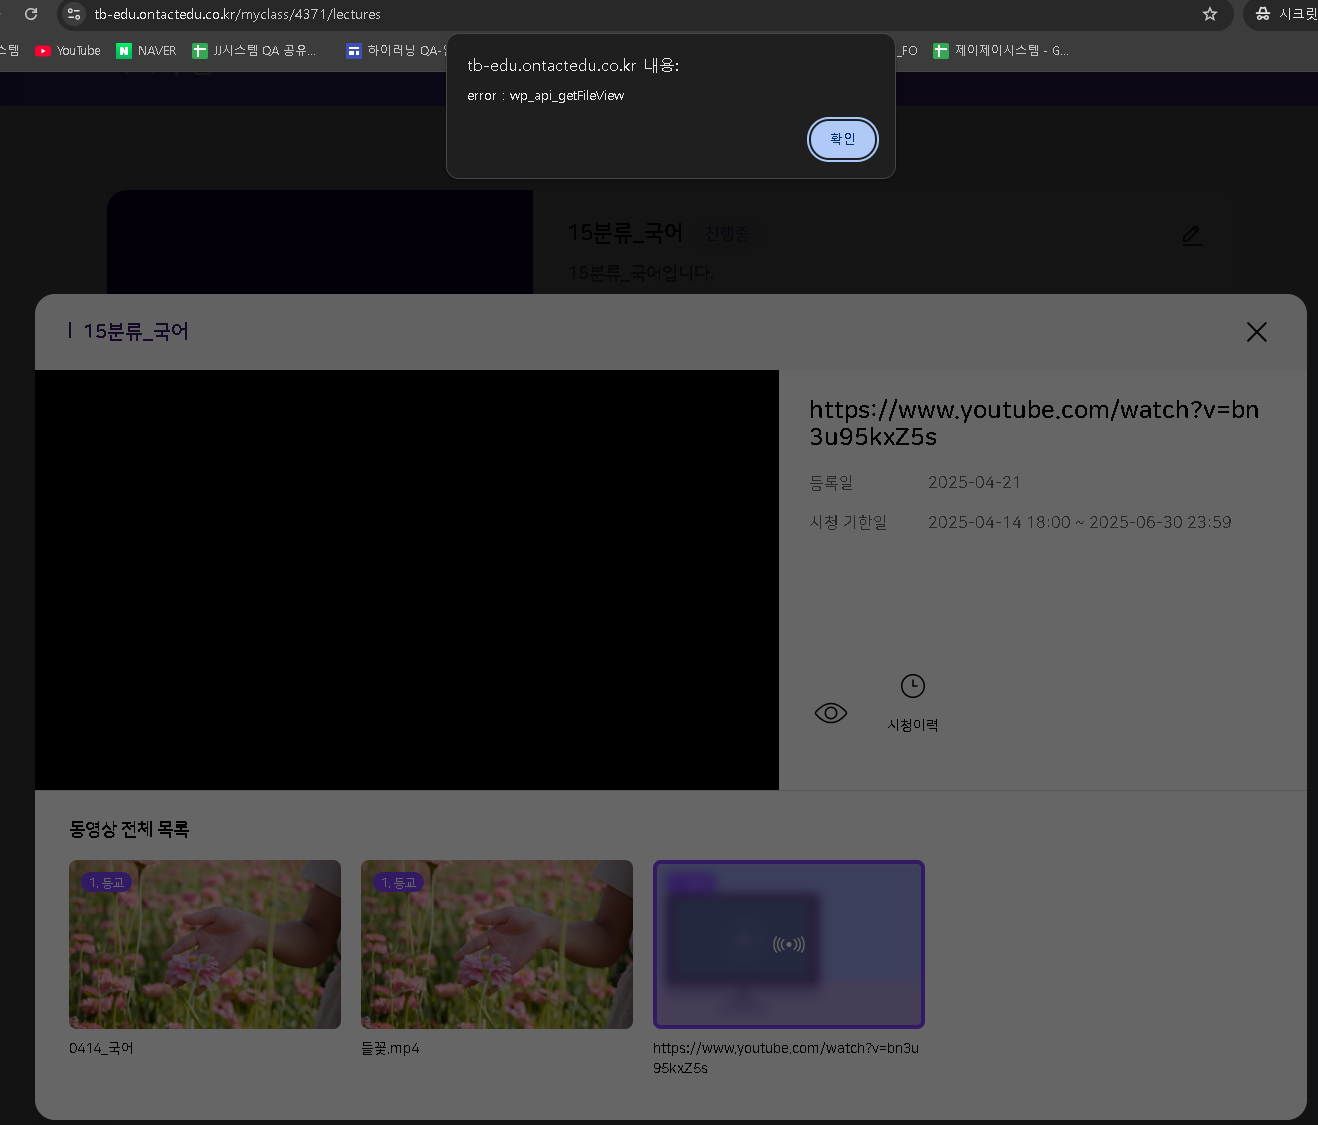Click the pencil edit icon beside the class title
1318x1125 pixels.
click(1191, 236)
